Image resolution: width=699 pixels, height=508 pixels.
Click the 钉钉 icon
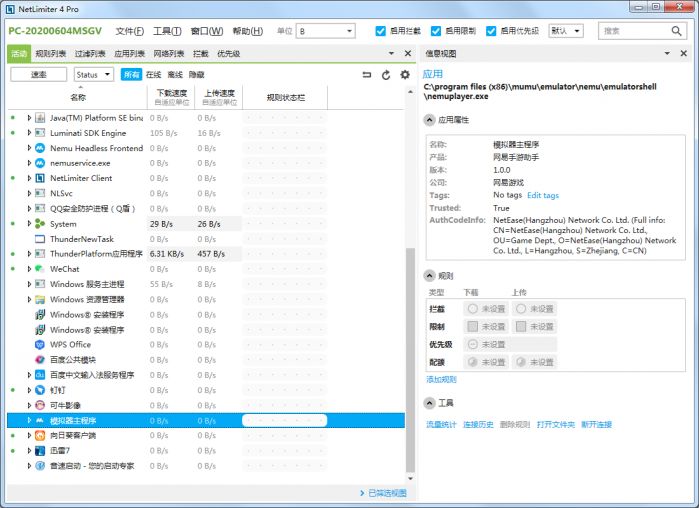[40, 390]
